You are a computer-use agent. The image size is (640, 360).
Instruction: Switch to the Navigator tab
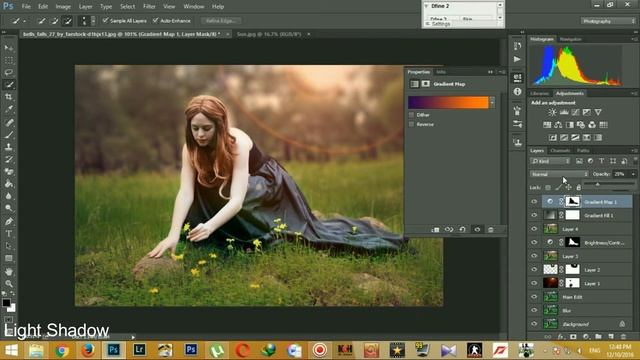(x=570, y=39)
